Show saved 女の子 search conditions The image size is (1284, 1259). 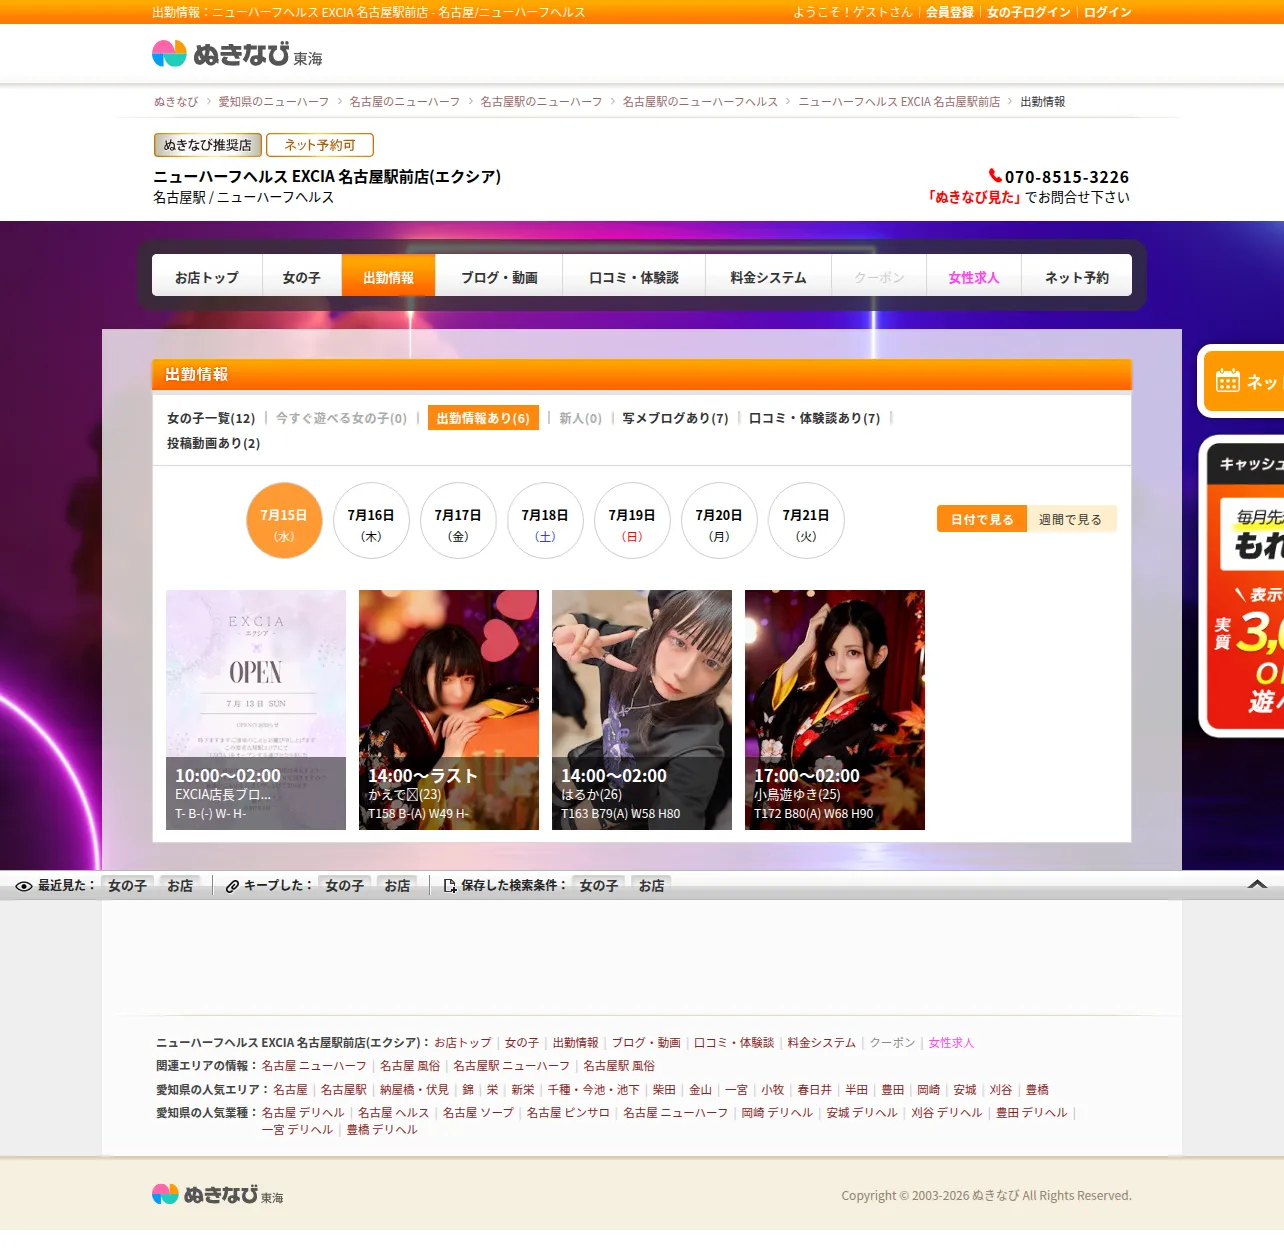(599, 886)
